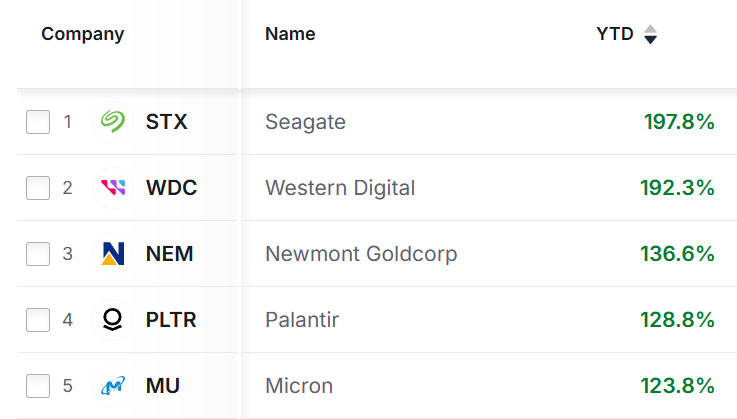Click the Seagate logo icon
Screen dimensions: 737x419
[113, 122]
